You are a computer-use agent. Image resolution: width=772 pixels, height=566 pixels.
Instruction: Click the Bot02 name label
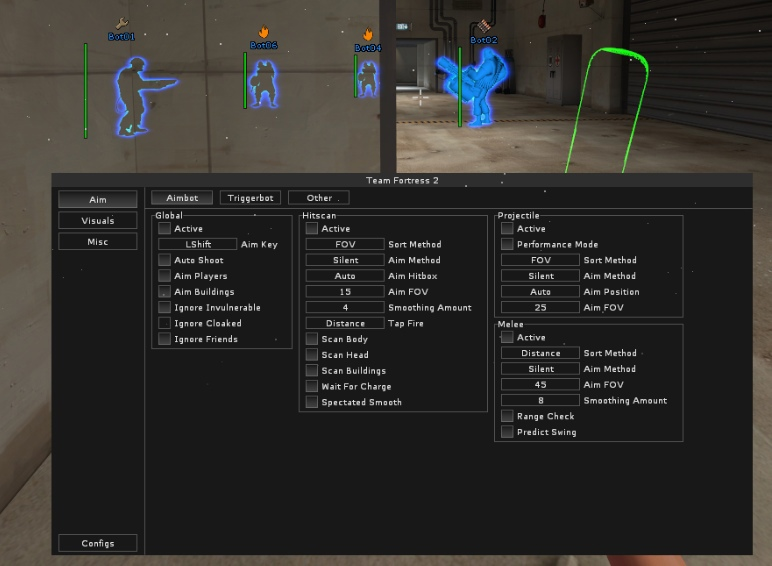pyautogui.click(x=484, y=40)
